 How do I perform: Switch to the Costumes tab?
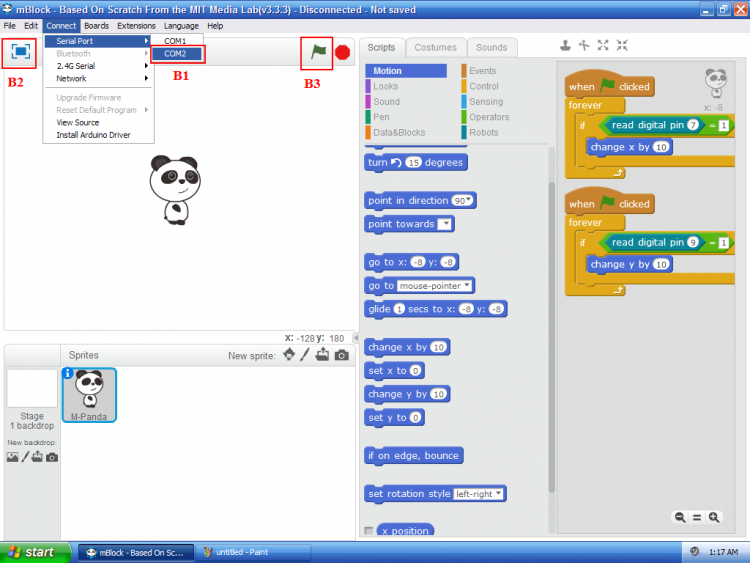435,47
